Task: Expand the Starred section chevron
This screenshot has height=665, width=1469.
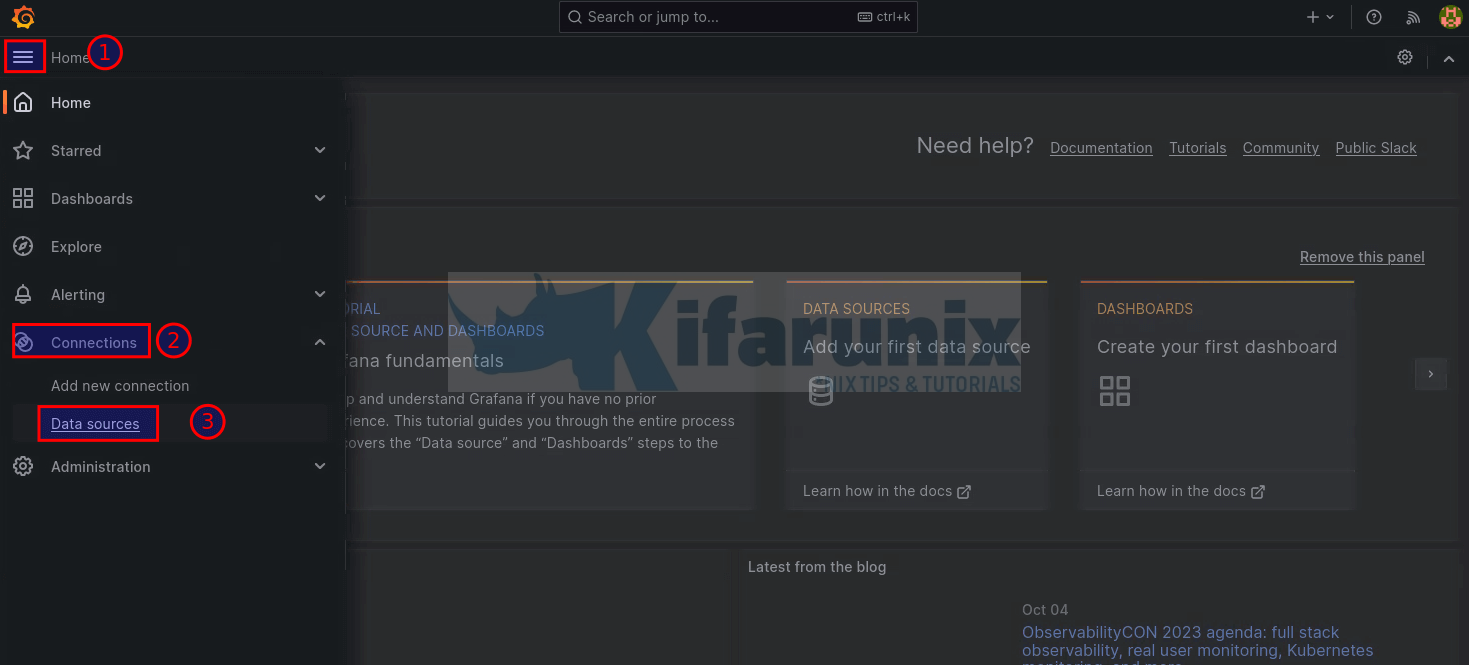Action: pos(320,151)
